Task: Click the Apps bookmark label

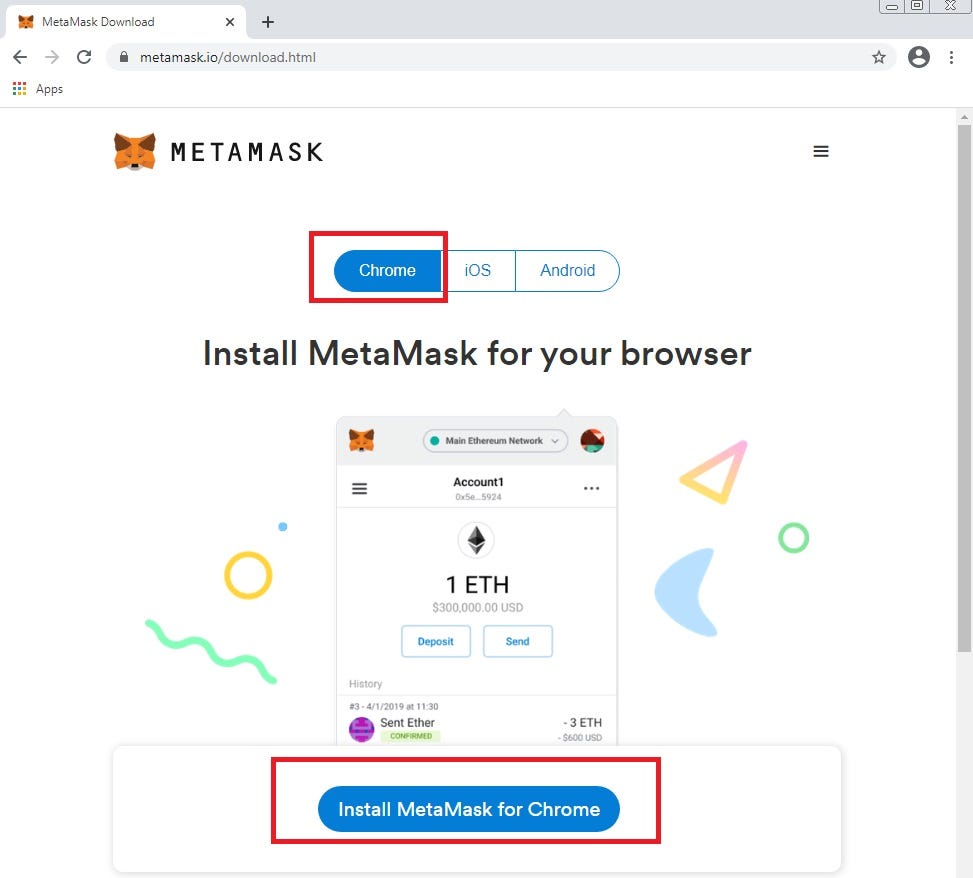Action: click(49, 89)
